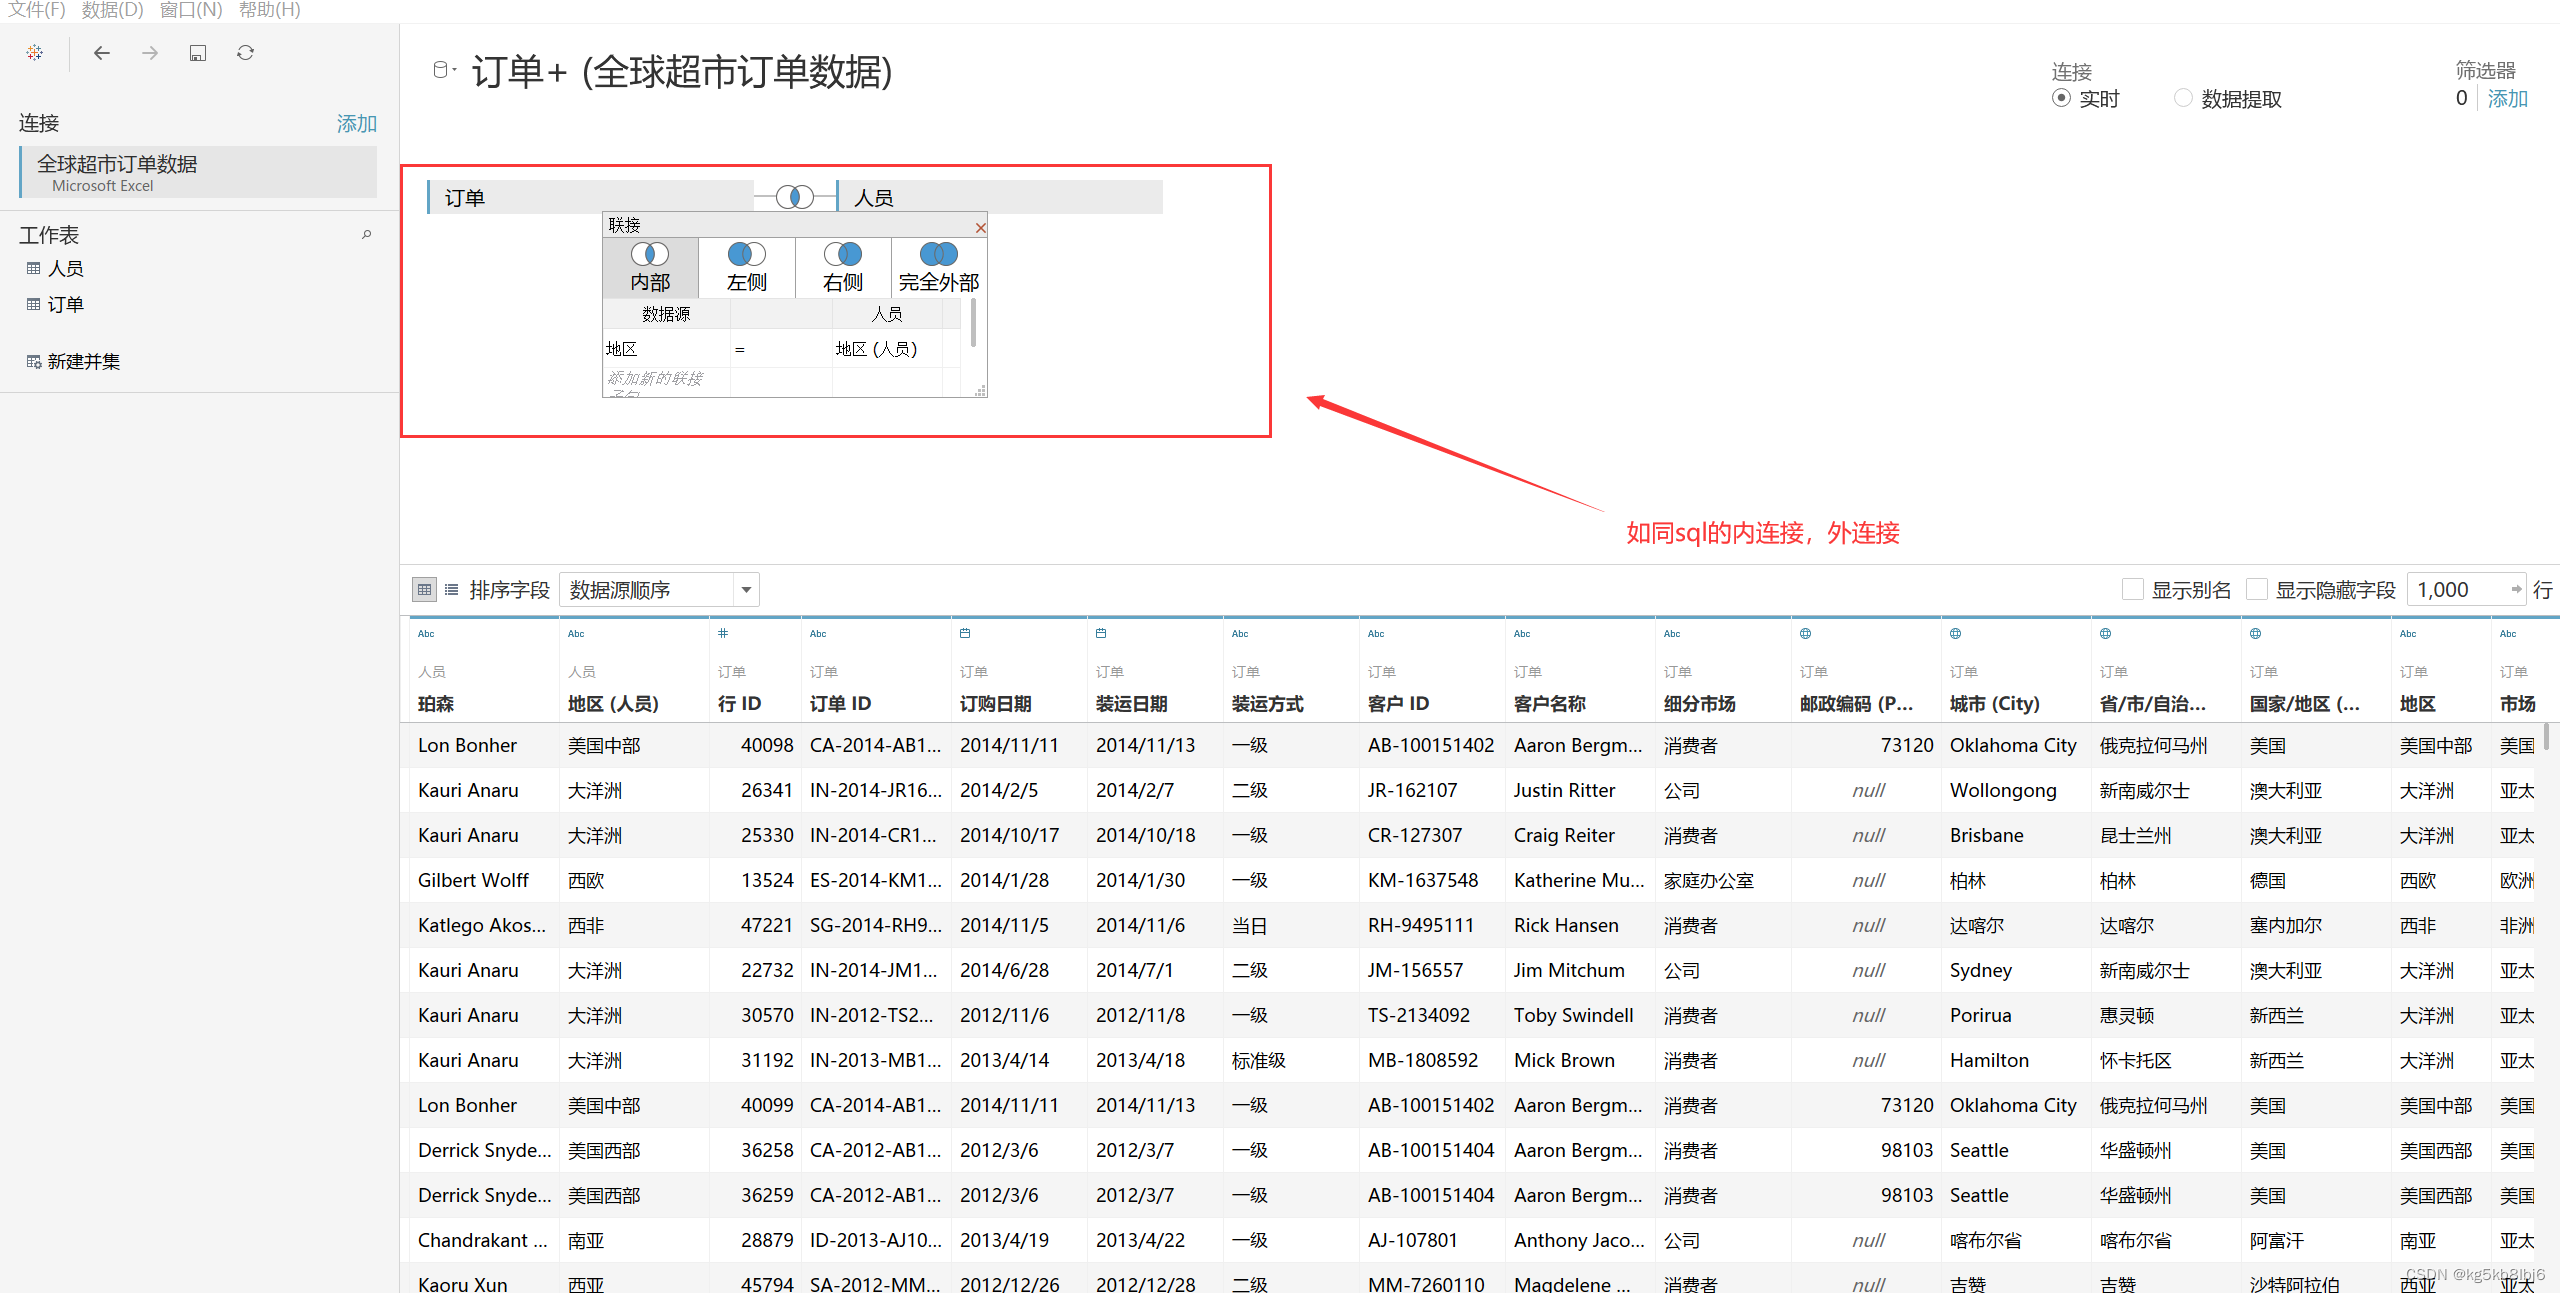Click the data grid vertical scrollbar
The height and width of the screenshot is (1293, 2560).
point(2546,737)
